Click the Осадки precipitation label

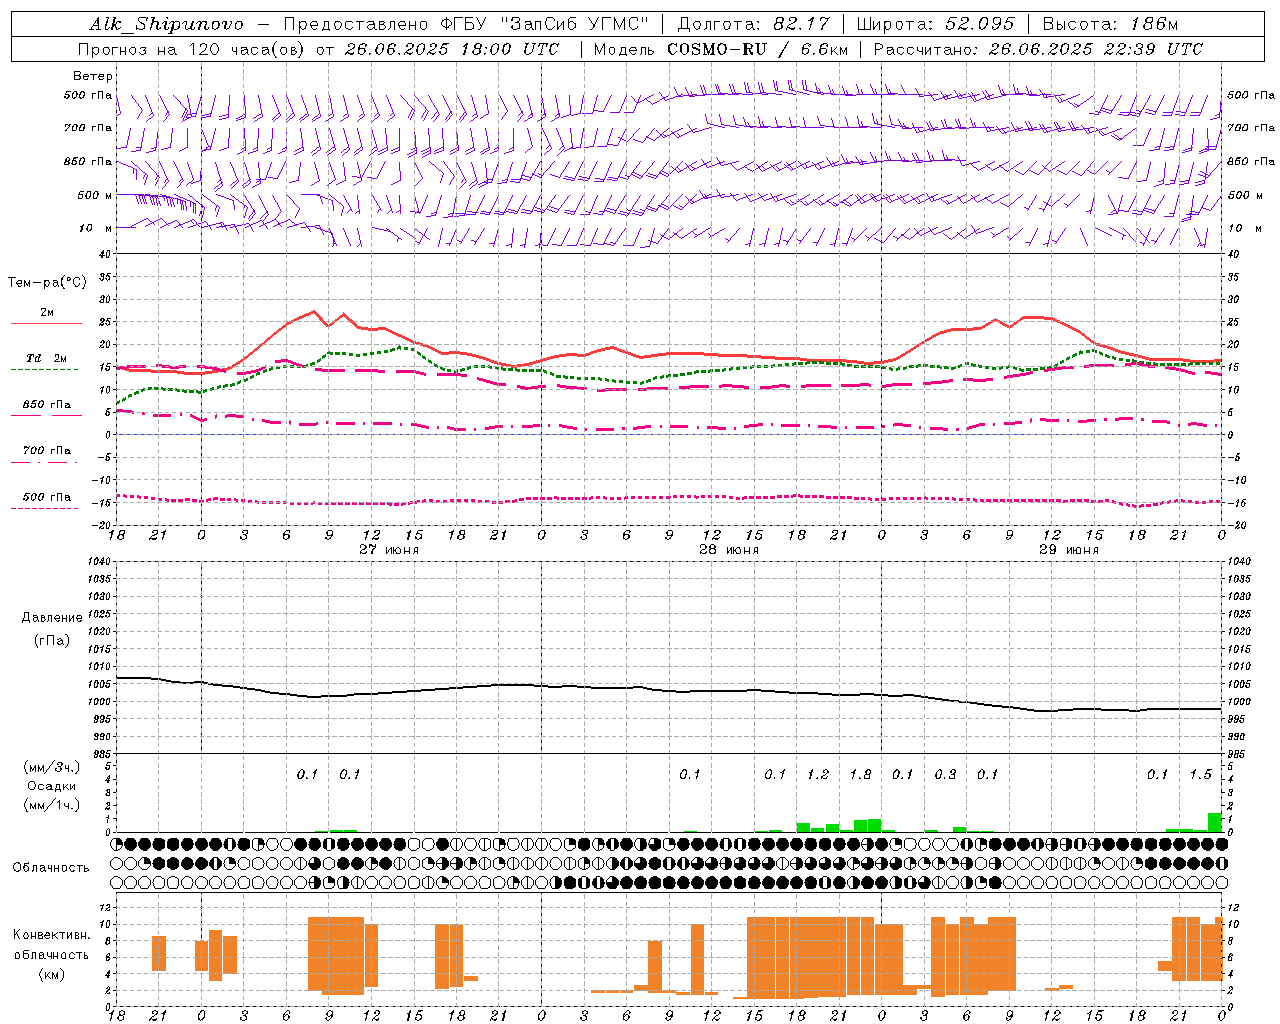point(52,786)
